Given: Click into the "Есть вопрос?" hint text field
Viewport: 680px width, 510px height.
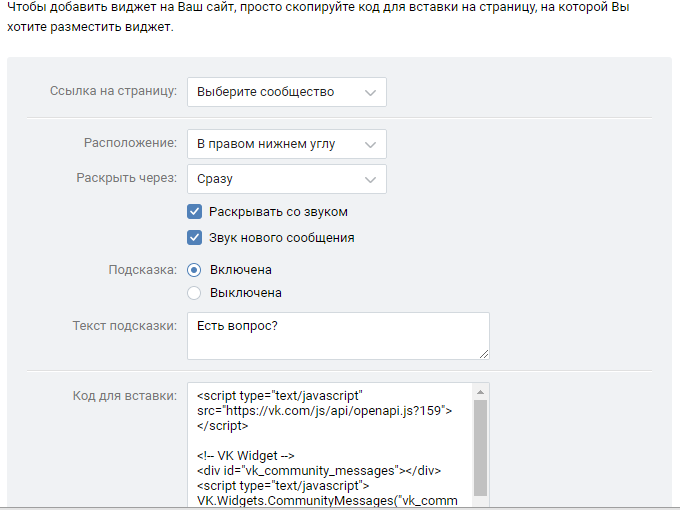Looking at the screenshot, I should click(x=338, y=336).
